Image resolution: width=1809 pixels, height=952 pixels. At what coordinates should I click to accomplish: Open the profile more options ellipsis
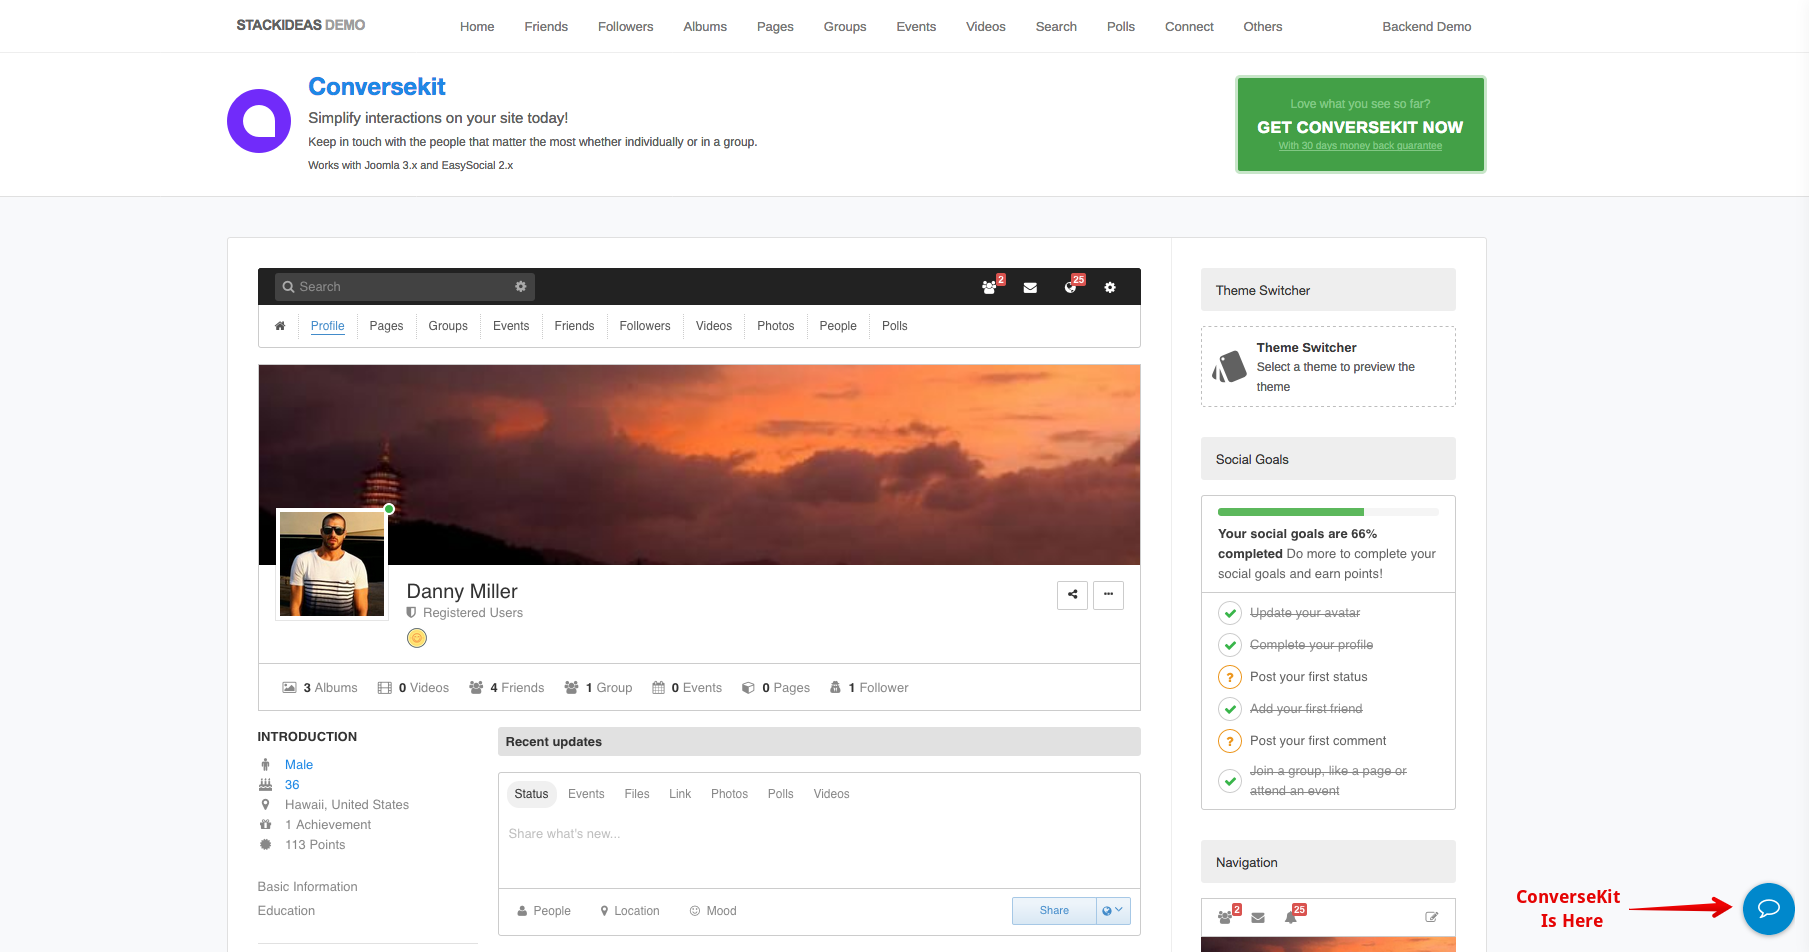[x=1108, y=595]
